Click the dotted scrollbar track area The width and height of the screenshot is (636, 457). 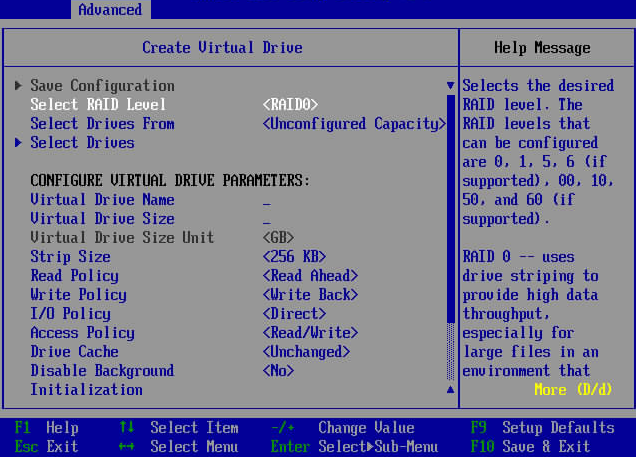pyautogui.click(x=450, y=352)
